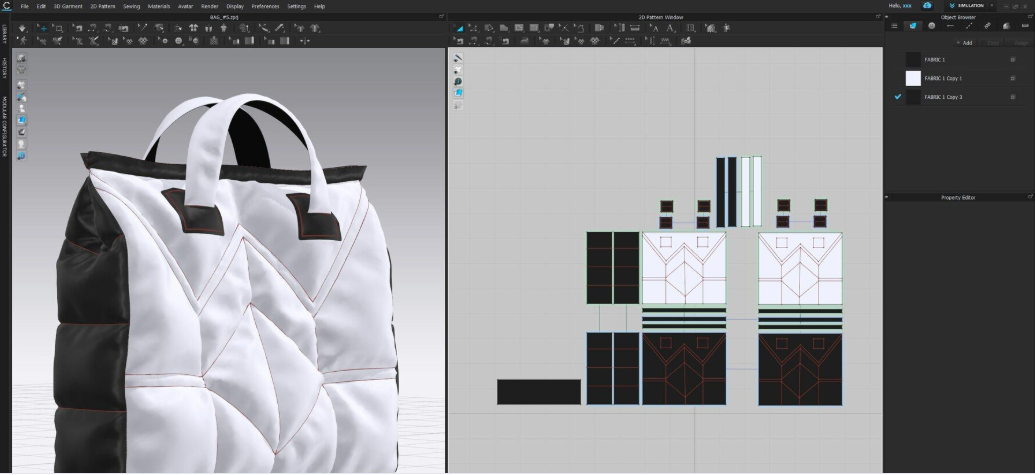Switch to Fabric tab icon in Object Browser
Image resolution: width=1035 pixels, height=475 pixels.
913,26
